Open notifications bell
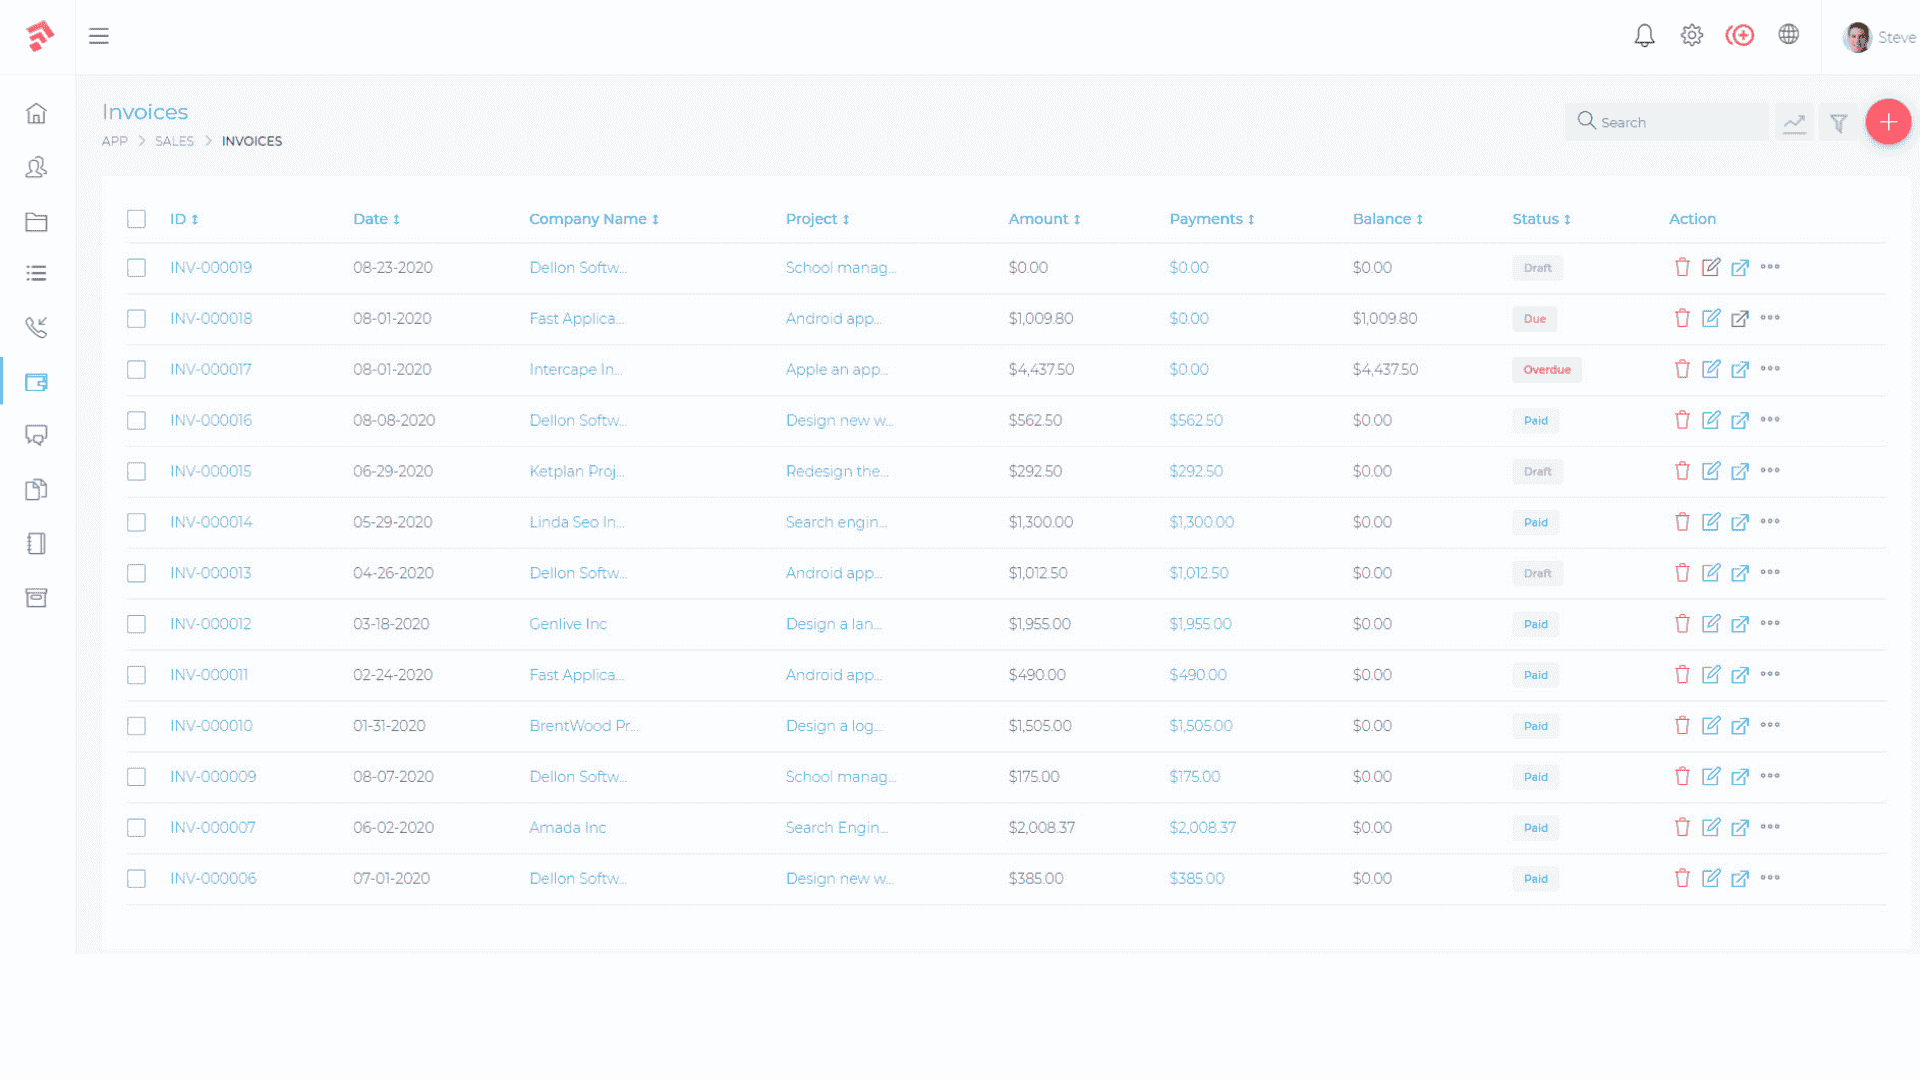 tap(1644, 36)
